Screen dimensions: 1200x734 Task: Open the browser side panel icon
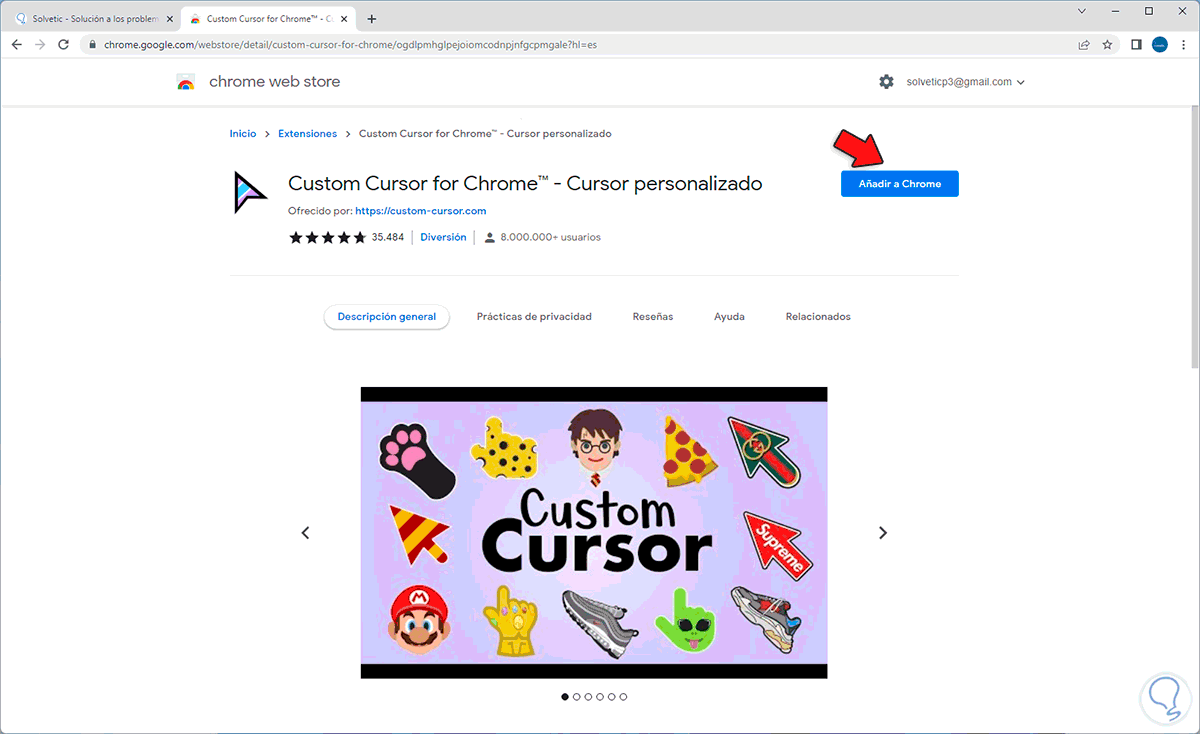(1136, 45)
